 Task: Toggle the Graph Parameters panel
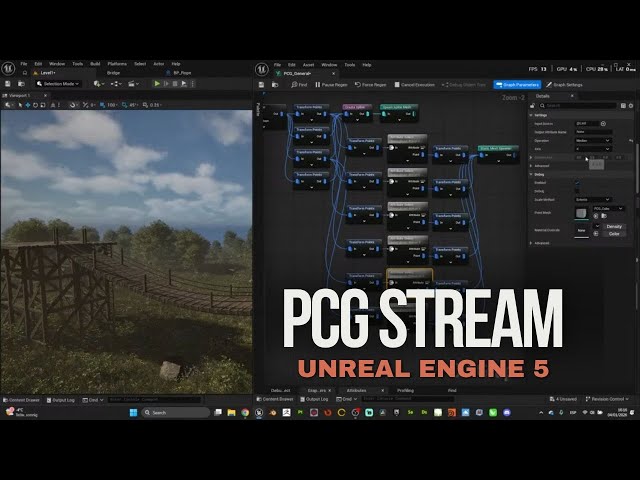(517, 84)
